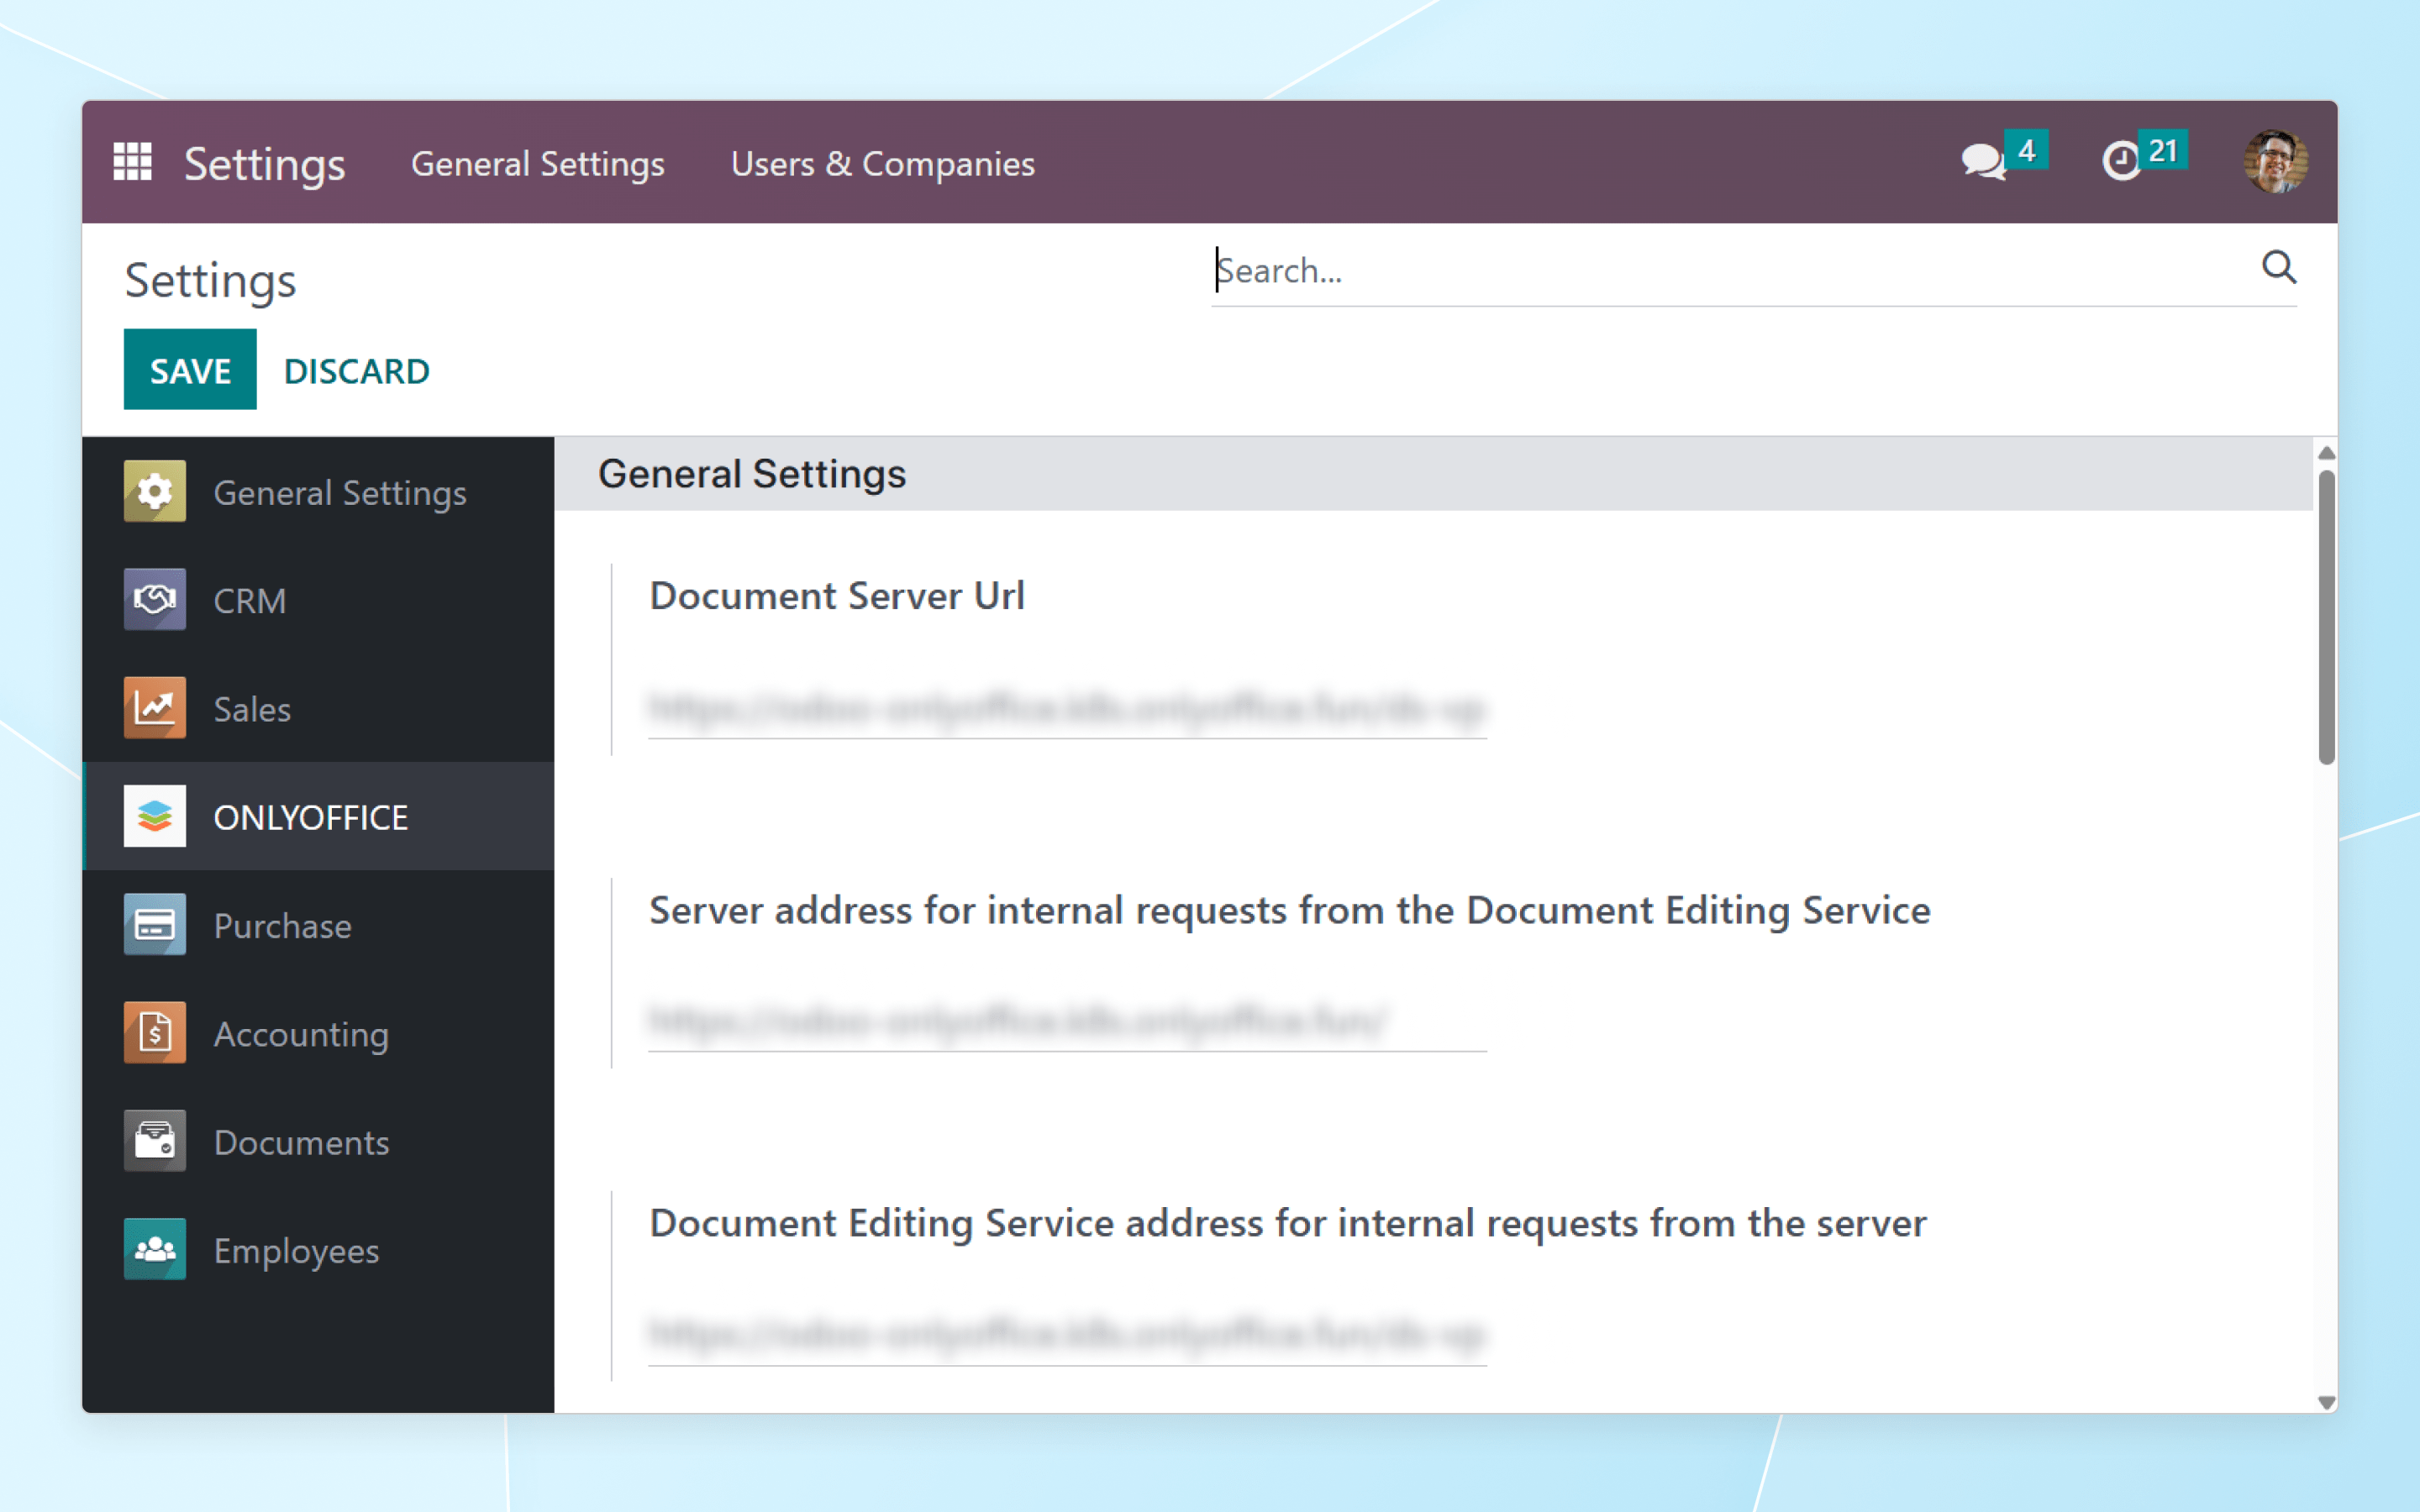The height and width of the screenshot is (1512, 2420).
Task: Open conversations chat bubble icon
Action: pyautogui.click(x=1982, y=161)
